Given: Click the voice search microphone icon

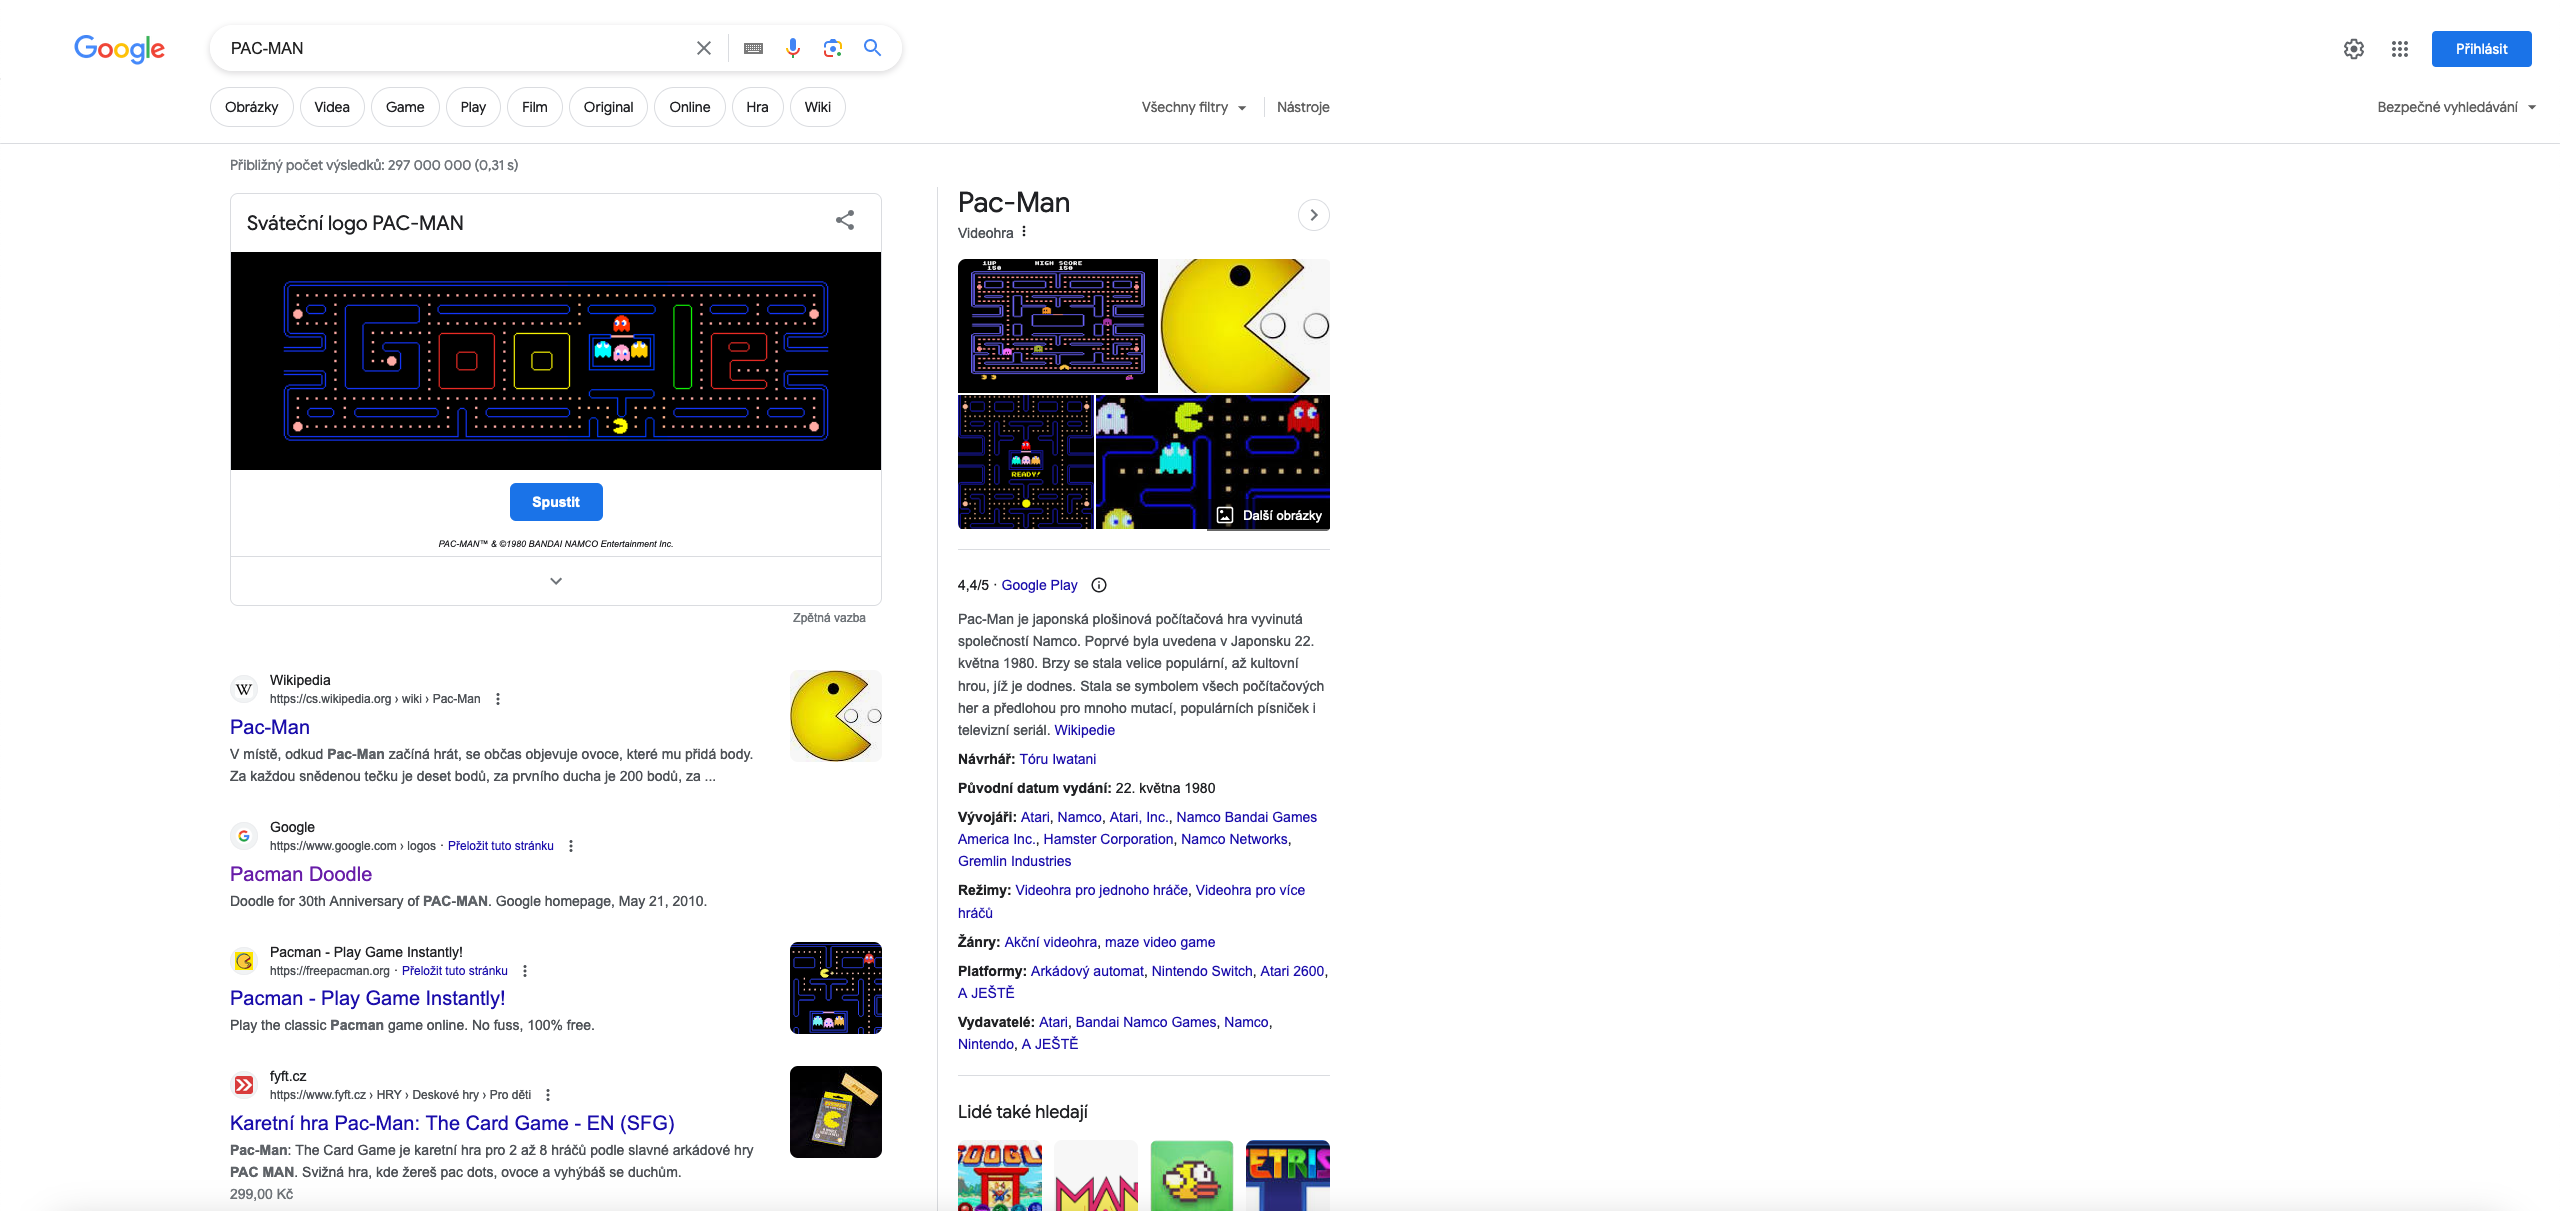Looking at the screenshot, I should [x=792, y=48].
